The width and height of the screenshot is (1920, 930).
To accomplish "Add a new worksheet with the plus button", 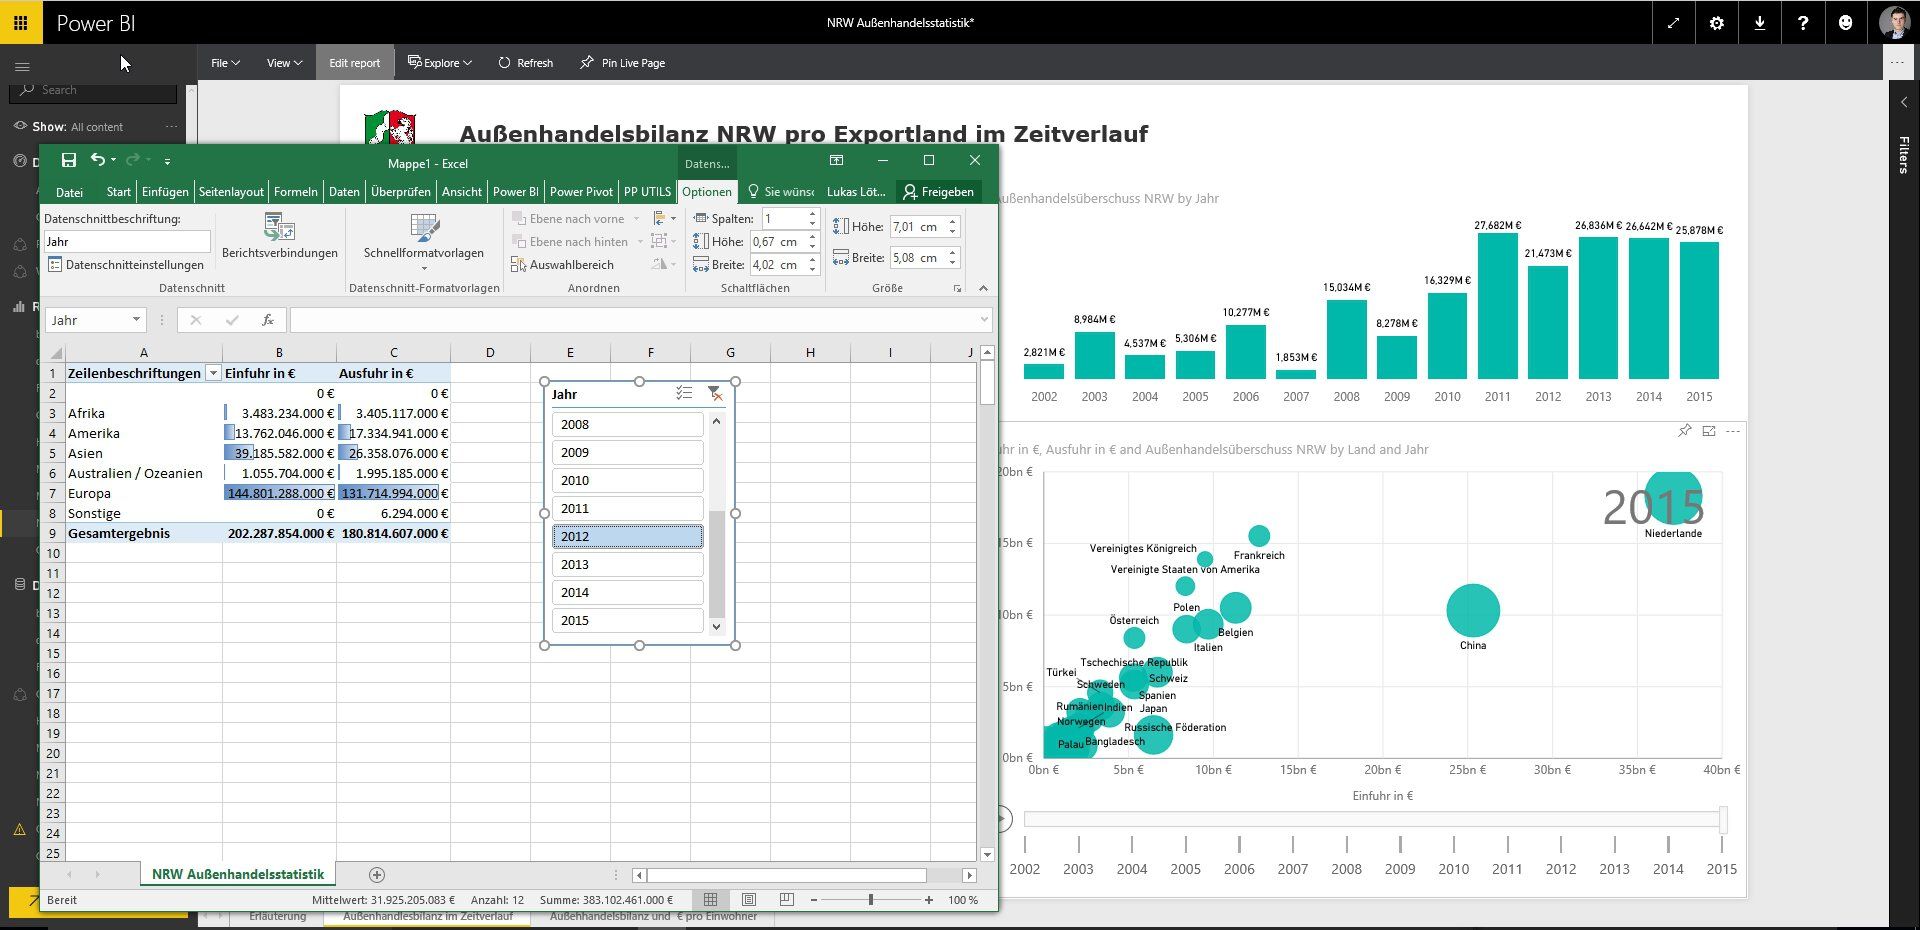I will [x=377, y=875].
